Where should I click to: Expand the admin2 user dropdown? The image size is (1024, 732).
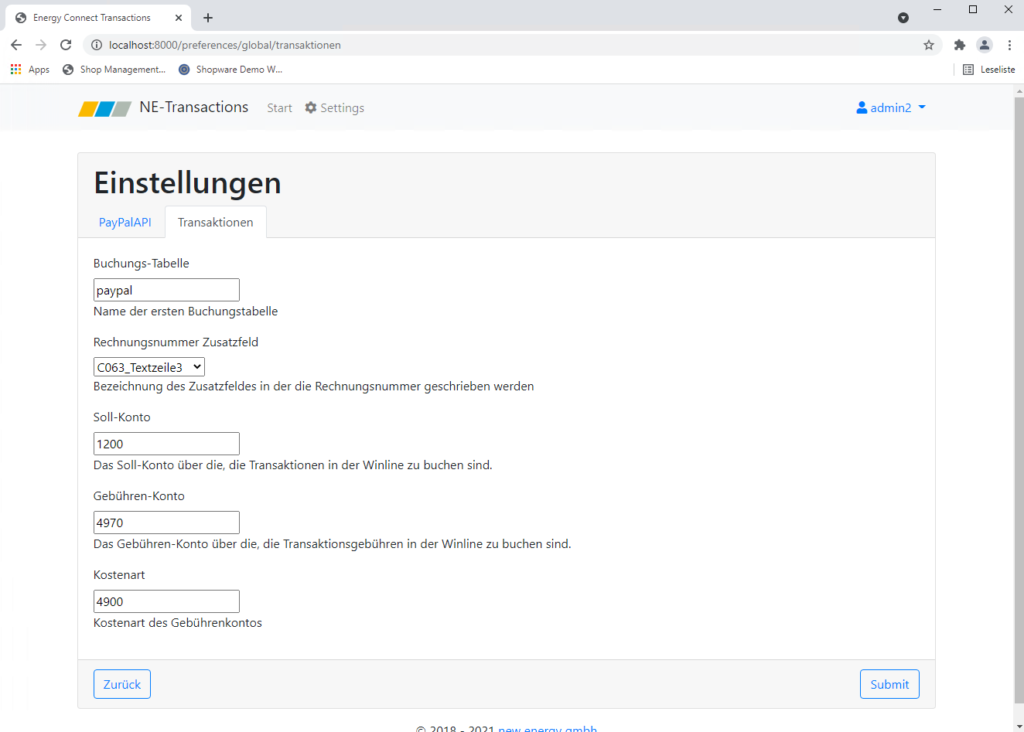pyautogui.click(x=891, y=108)
